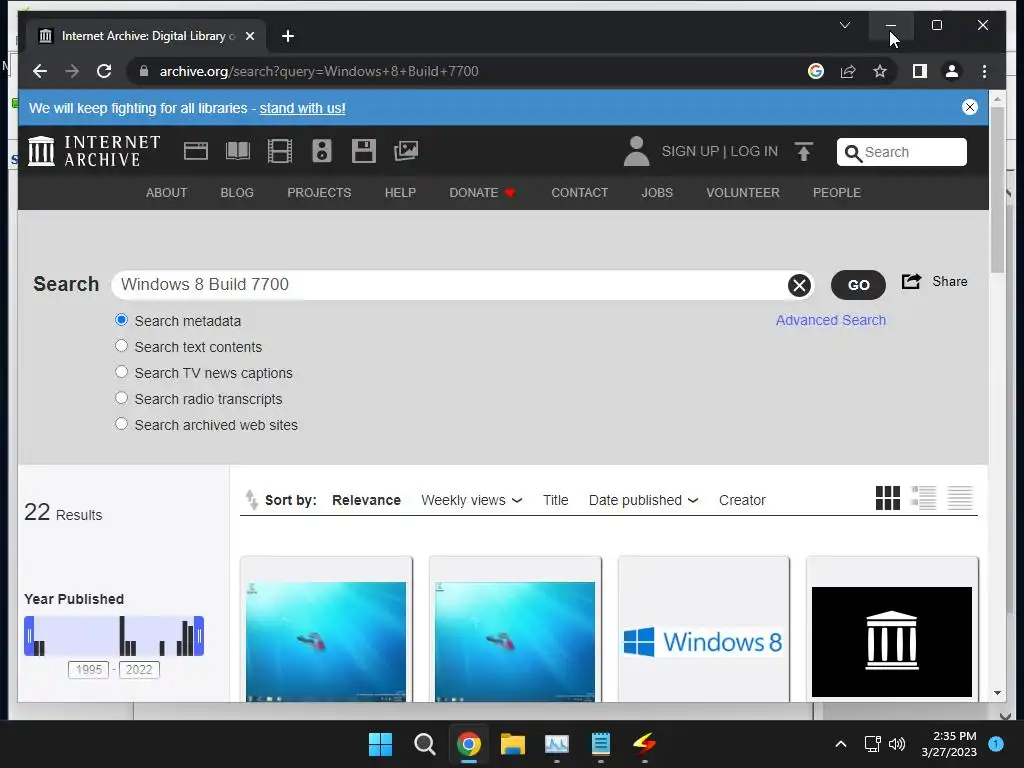1024x768 pixels.
Task: Share this page from the address bar
Action: click(848, 71)
